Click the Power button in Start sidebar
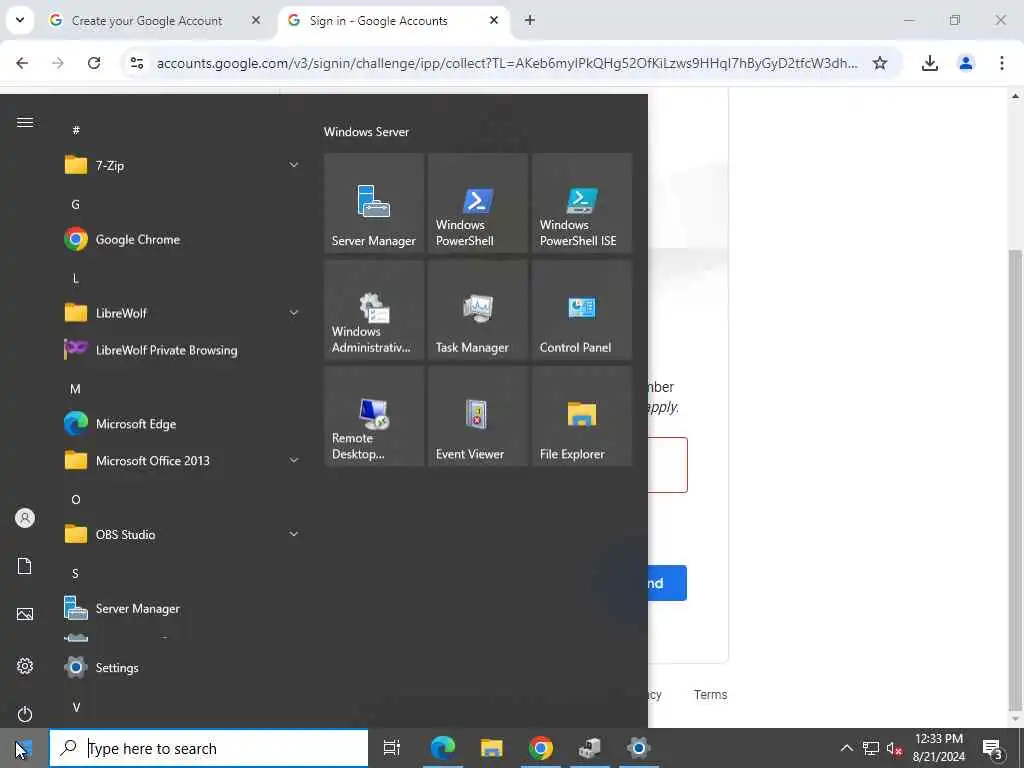The image size is (1024, 768). (x=25, y=714)
